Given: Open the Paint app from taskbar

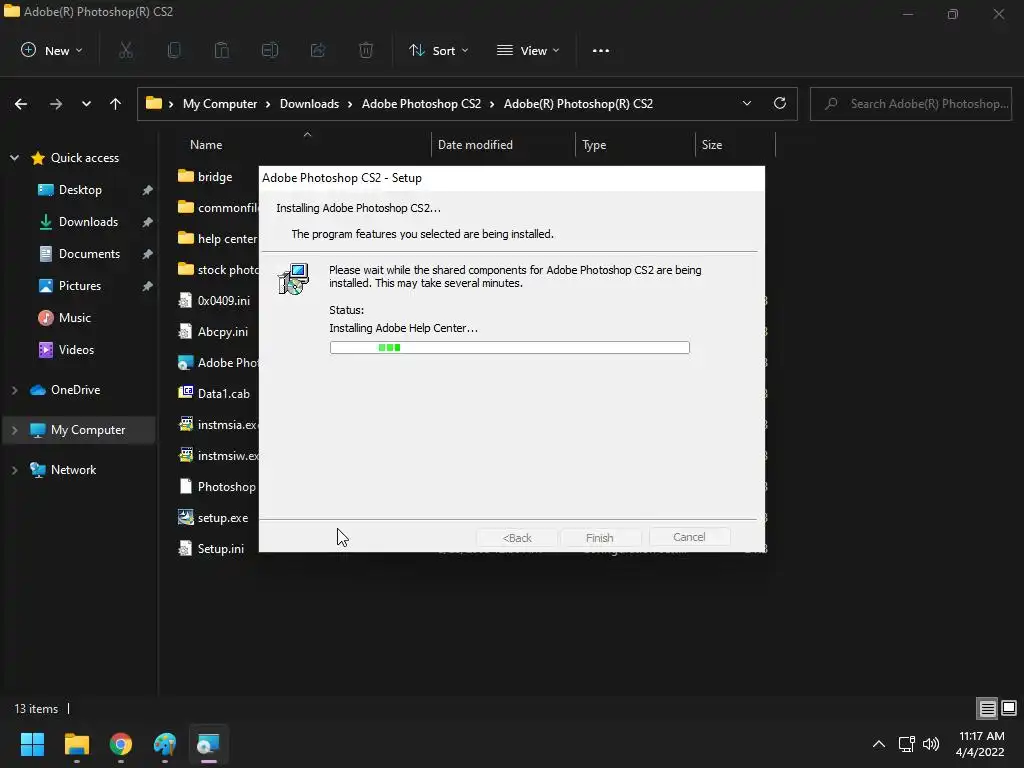Looking at the screenshot, I should [x=165, y=744].
